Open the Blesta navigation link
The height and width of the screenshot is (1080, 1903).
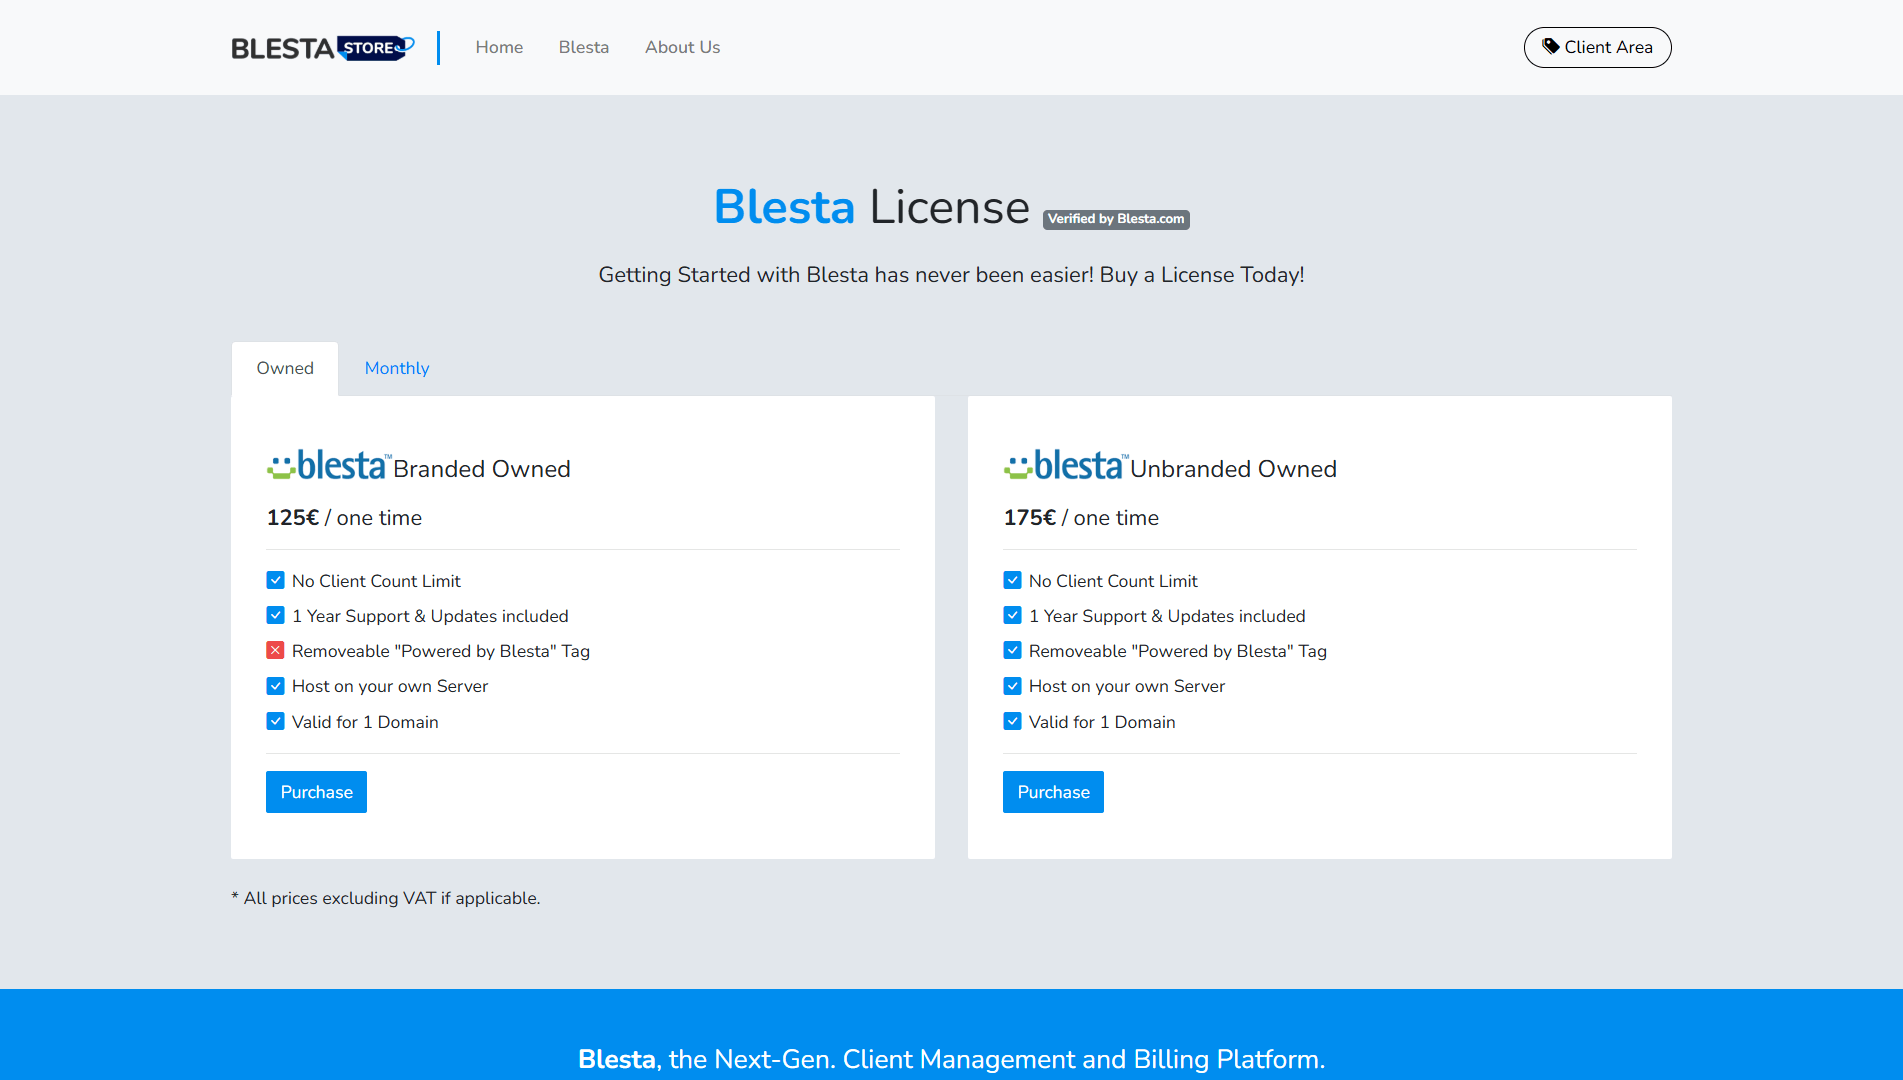pyautogui.click(x=583, y=47)
